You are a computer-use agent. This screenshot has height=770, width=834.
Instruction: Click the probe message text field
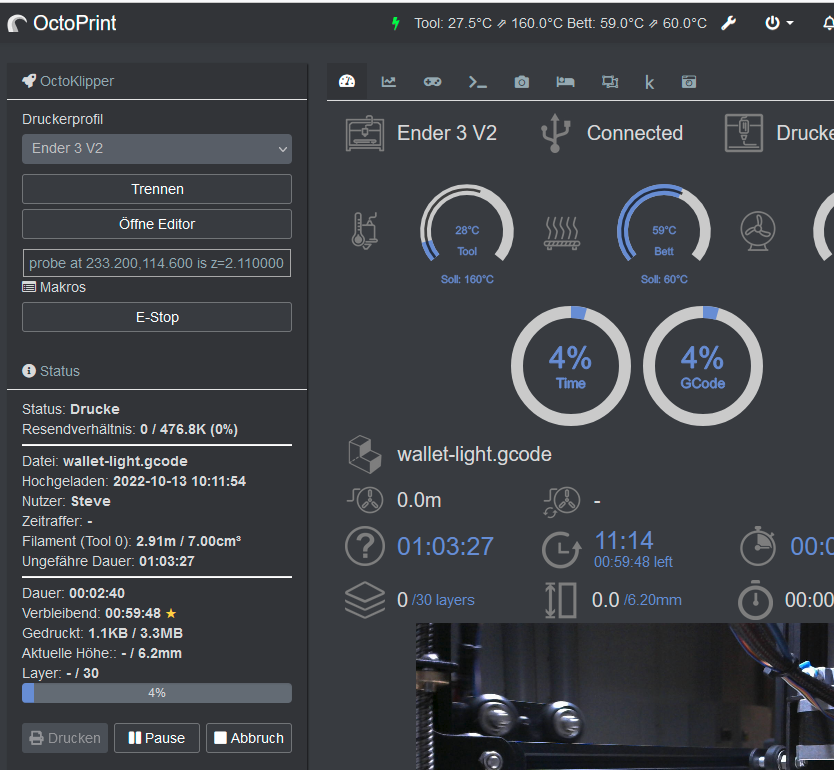(157, 263)
